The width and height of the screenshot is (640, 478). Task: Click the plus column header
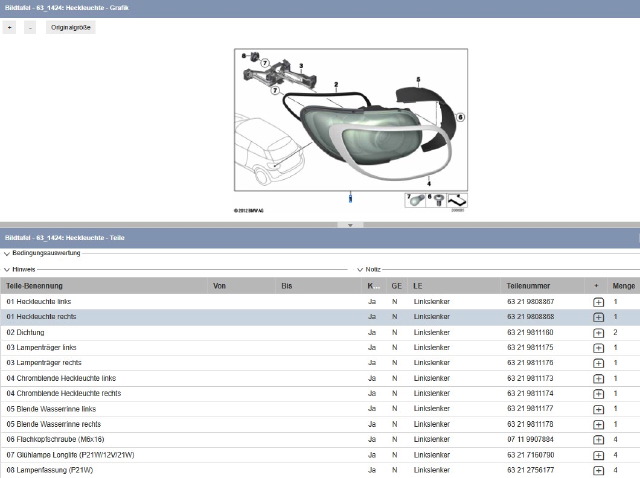(x=596, y=286)
